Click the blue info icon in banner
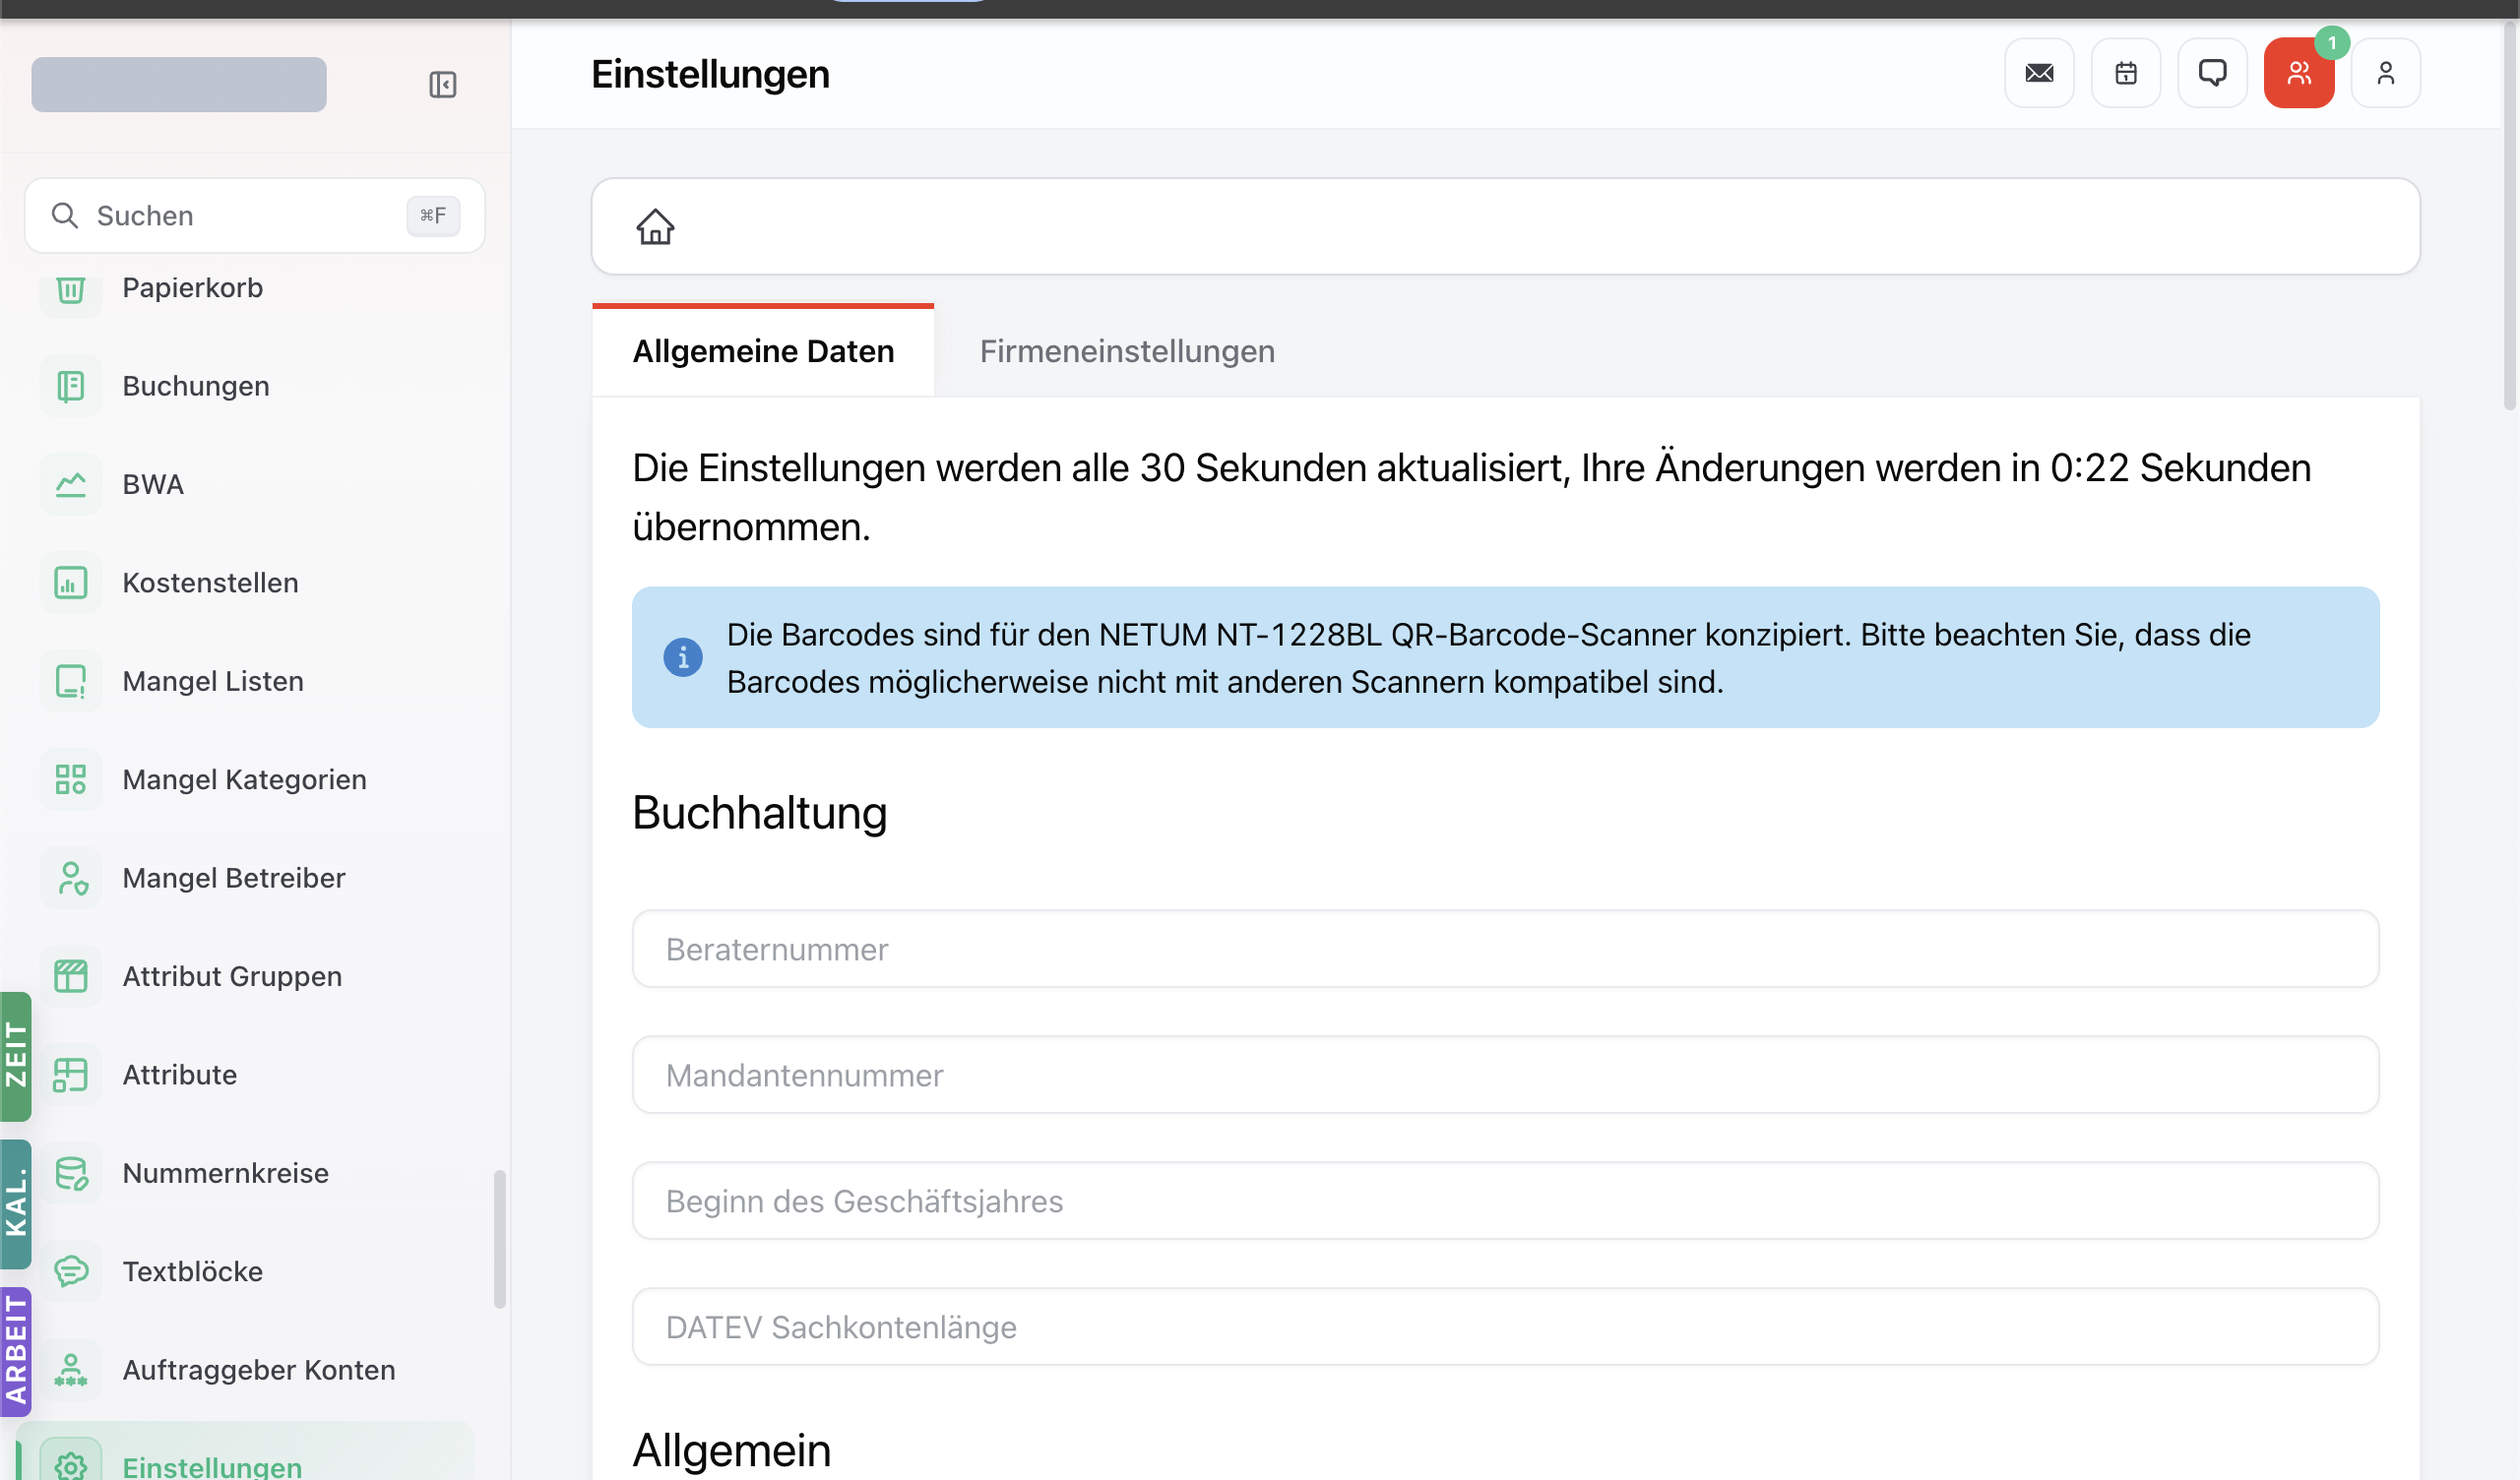The image size is (2520, 1480). 683,657
